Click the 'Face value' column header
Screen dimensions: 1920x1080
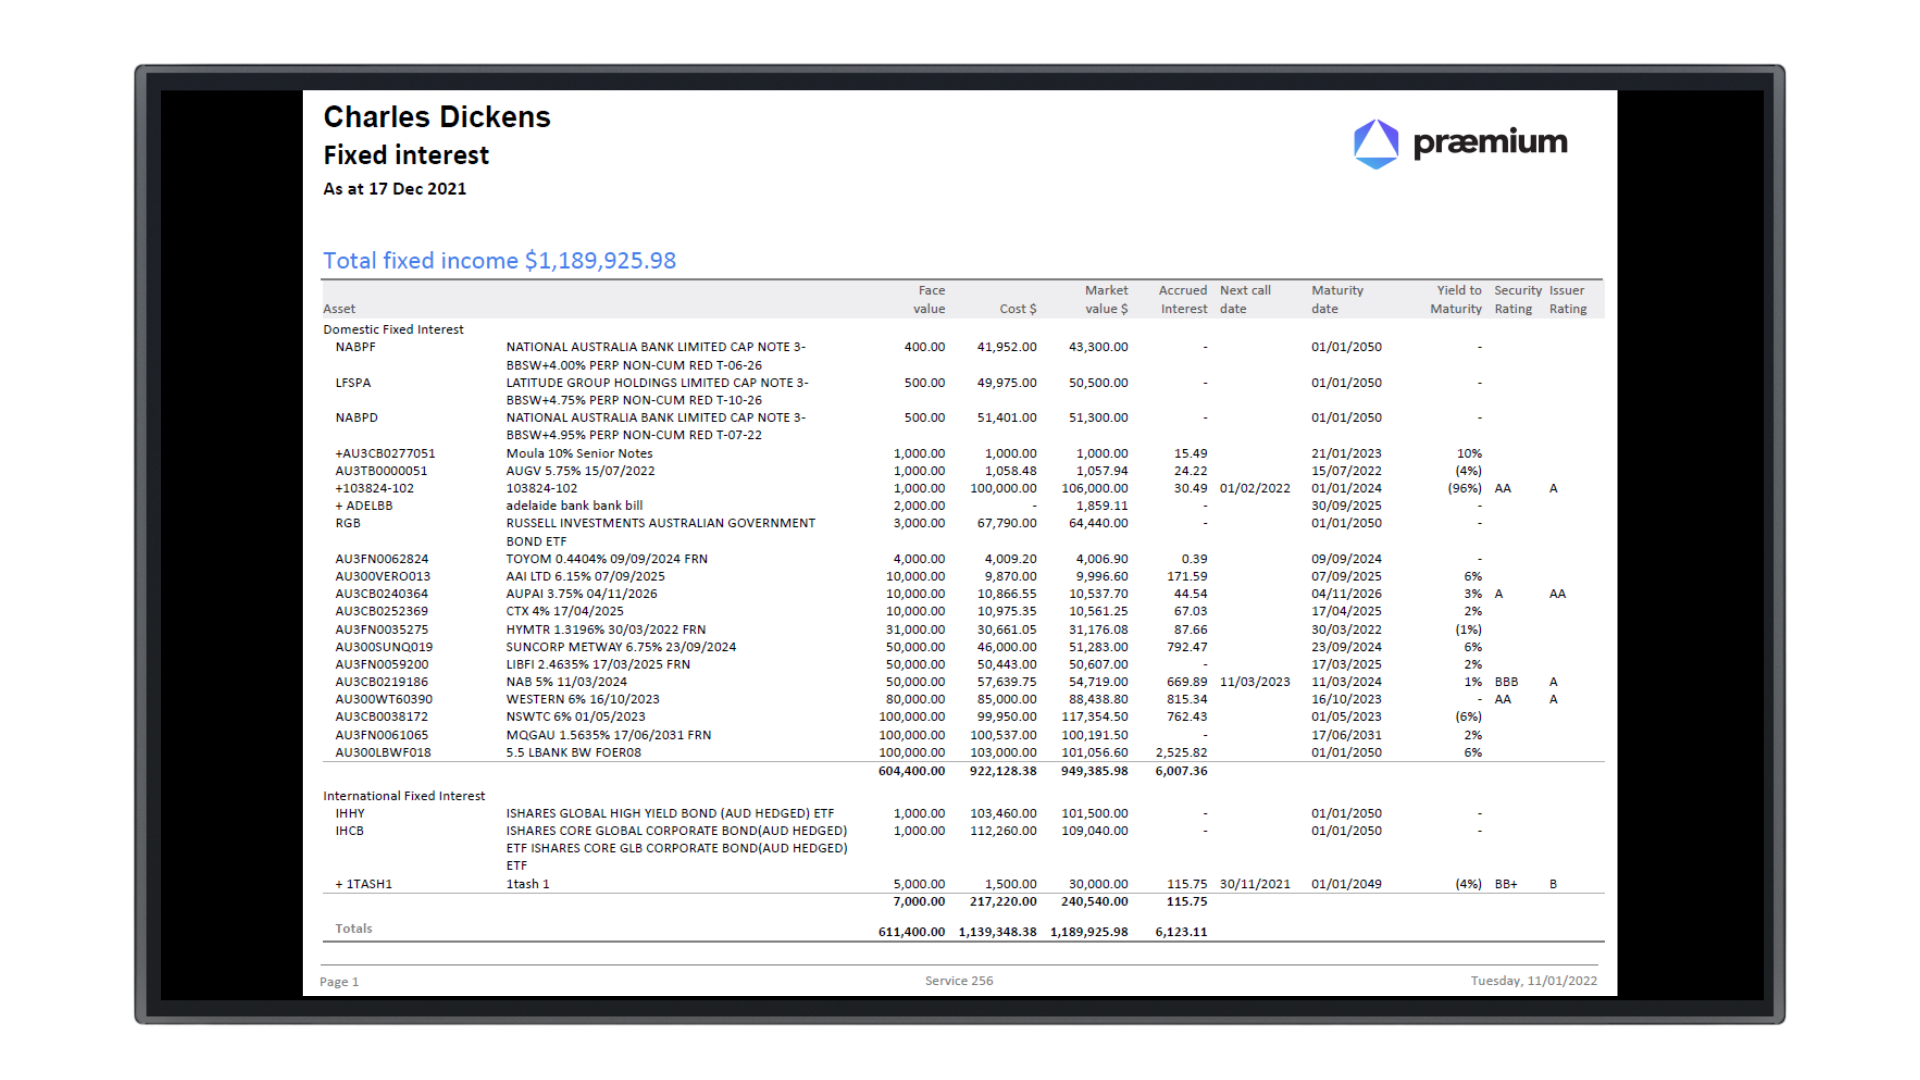(x=930, y=300)
